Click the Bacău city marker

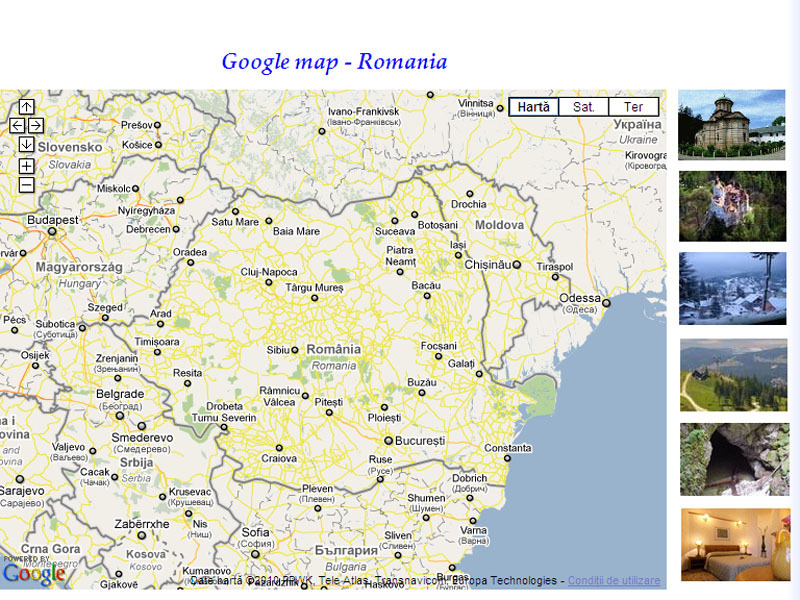pos(427,296)
